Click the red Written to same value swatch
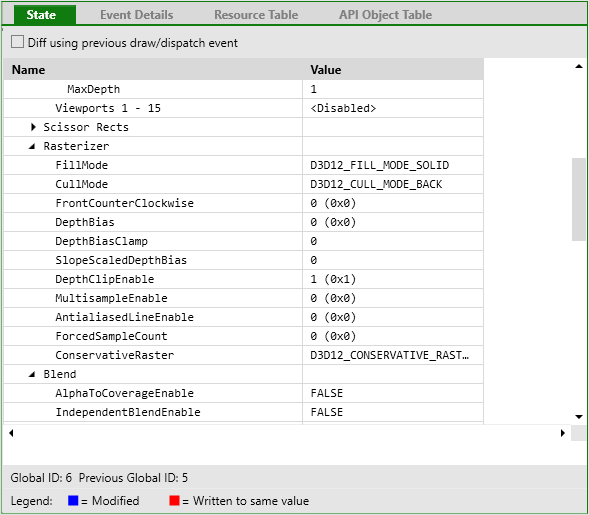Viewport: 589px width, 515px height. point(174,500)
